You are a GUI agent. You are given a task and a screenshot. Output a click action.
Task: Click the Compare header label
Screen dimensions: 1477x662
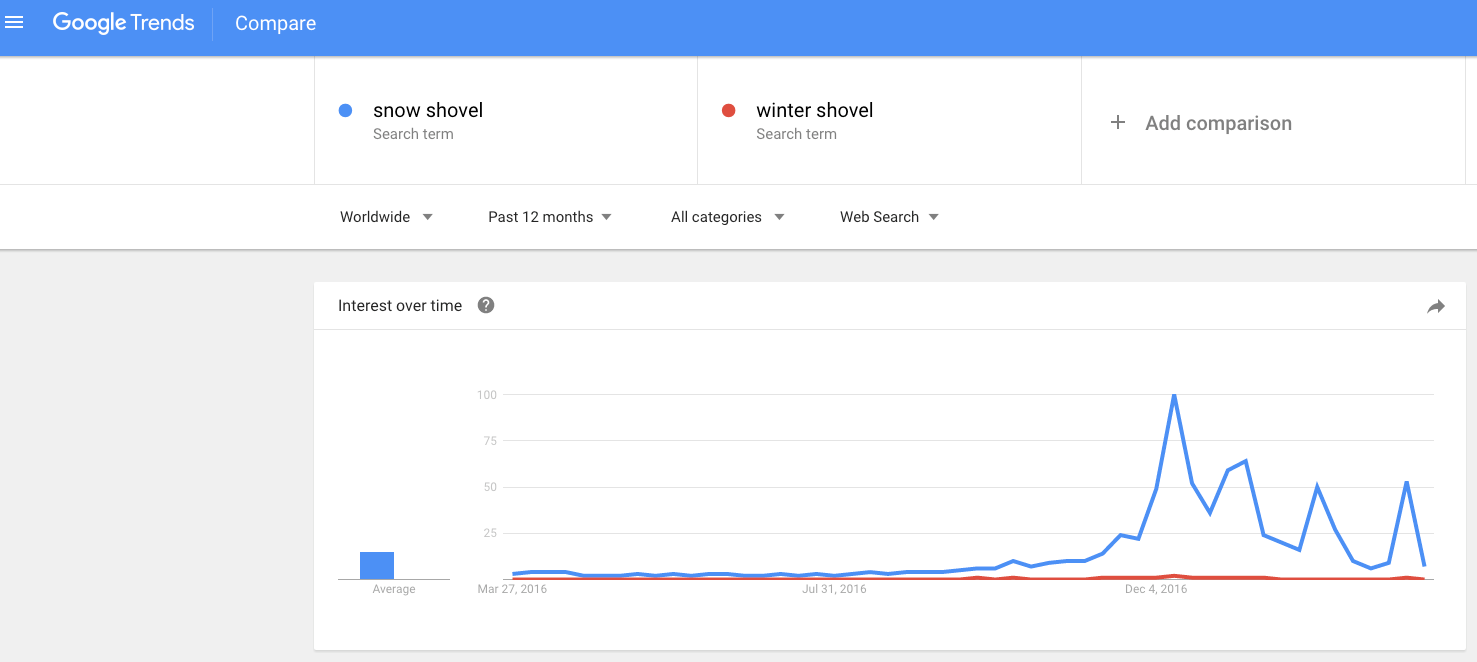click(x=275, y=23)
